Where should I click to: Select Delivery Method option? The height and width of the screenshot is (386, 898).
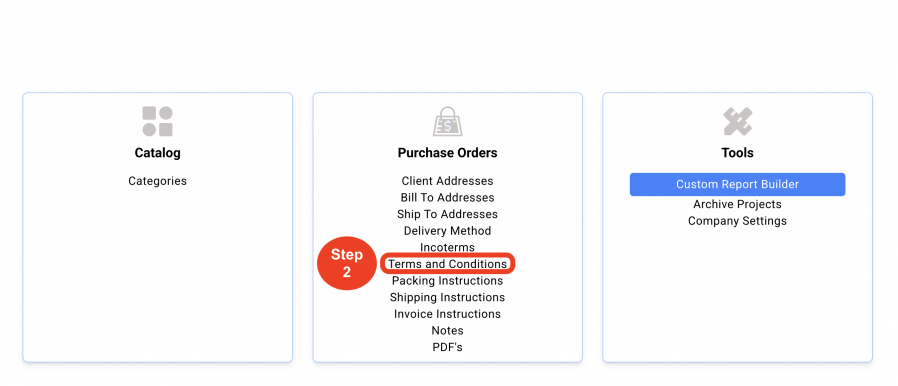447,231
